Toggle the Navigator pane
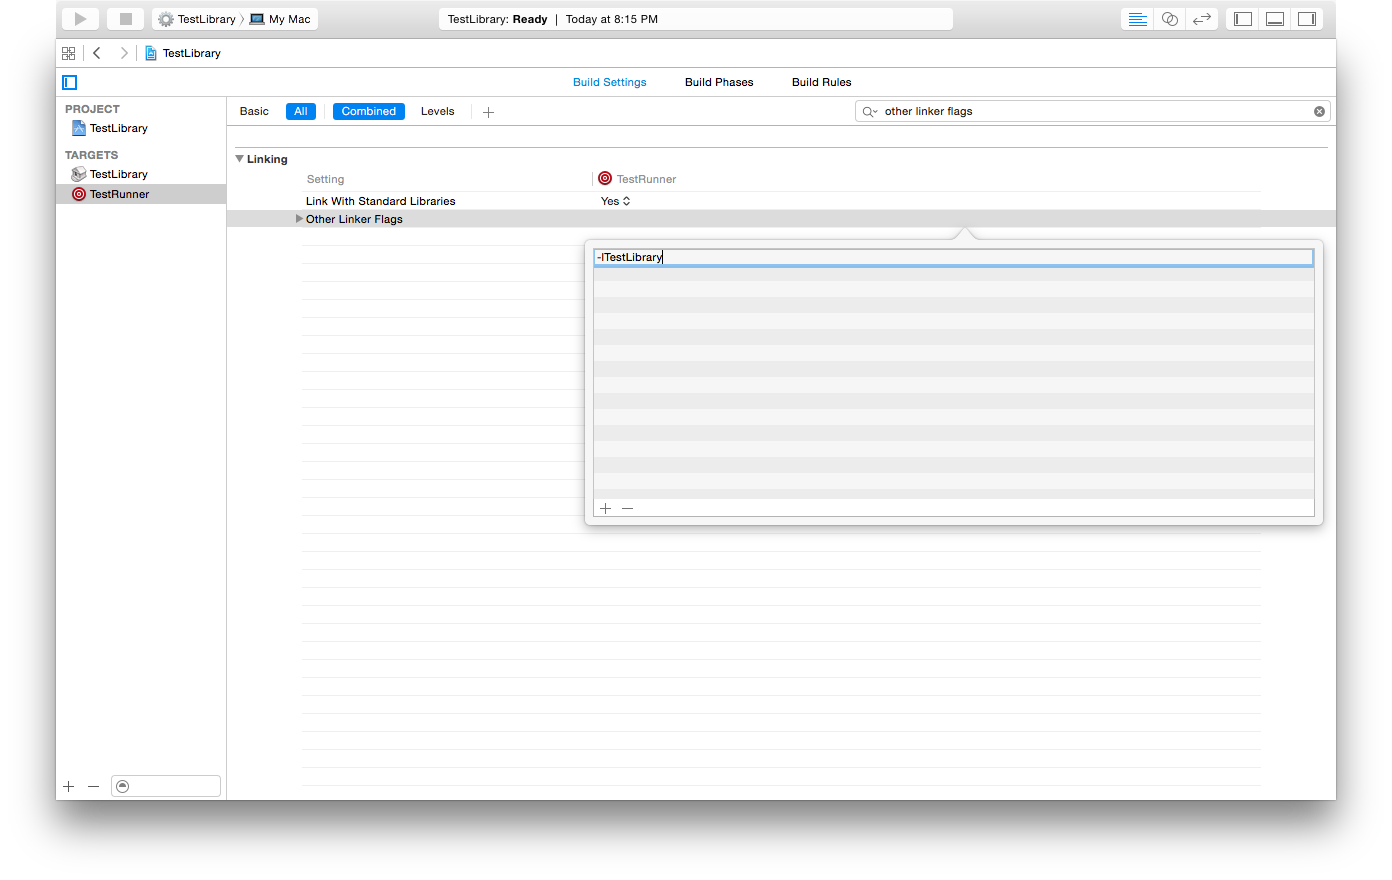This screenshot has width=1392, height=880. pyautogui.click(x=1243, y=19)
